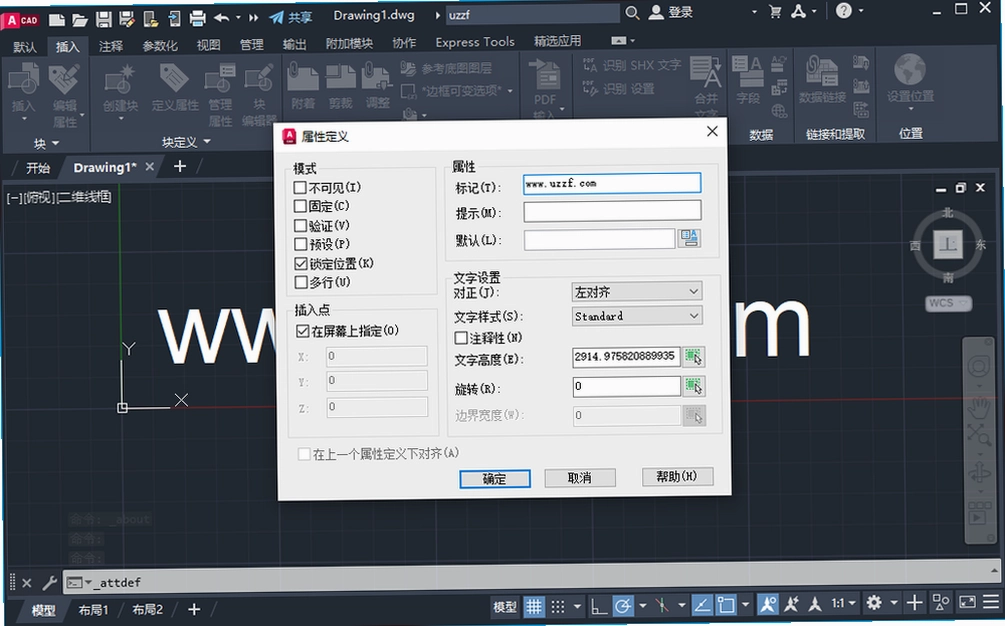Click the Cancel (取消) button
This screenshot has width=1005, height=626.
coord(580,477)
